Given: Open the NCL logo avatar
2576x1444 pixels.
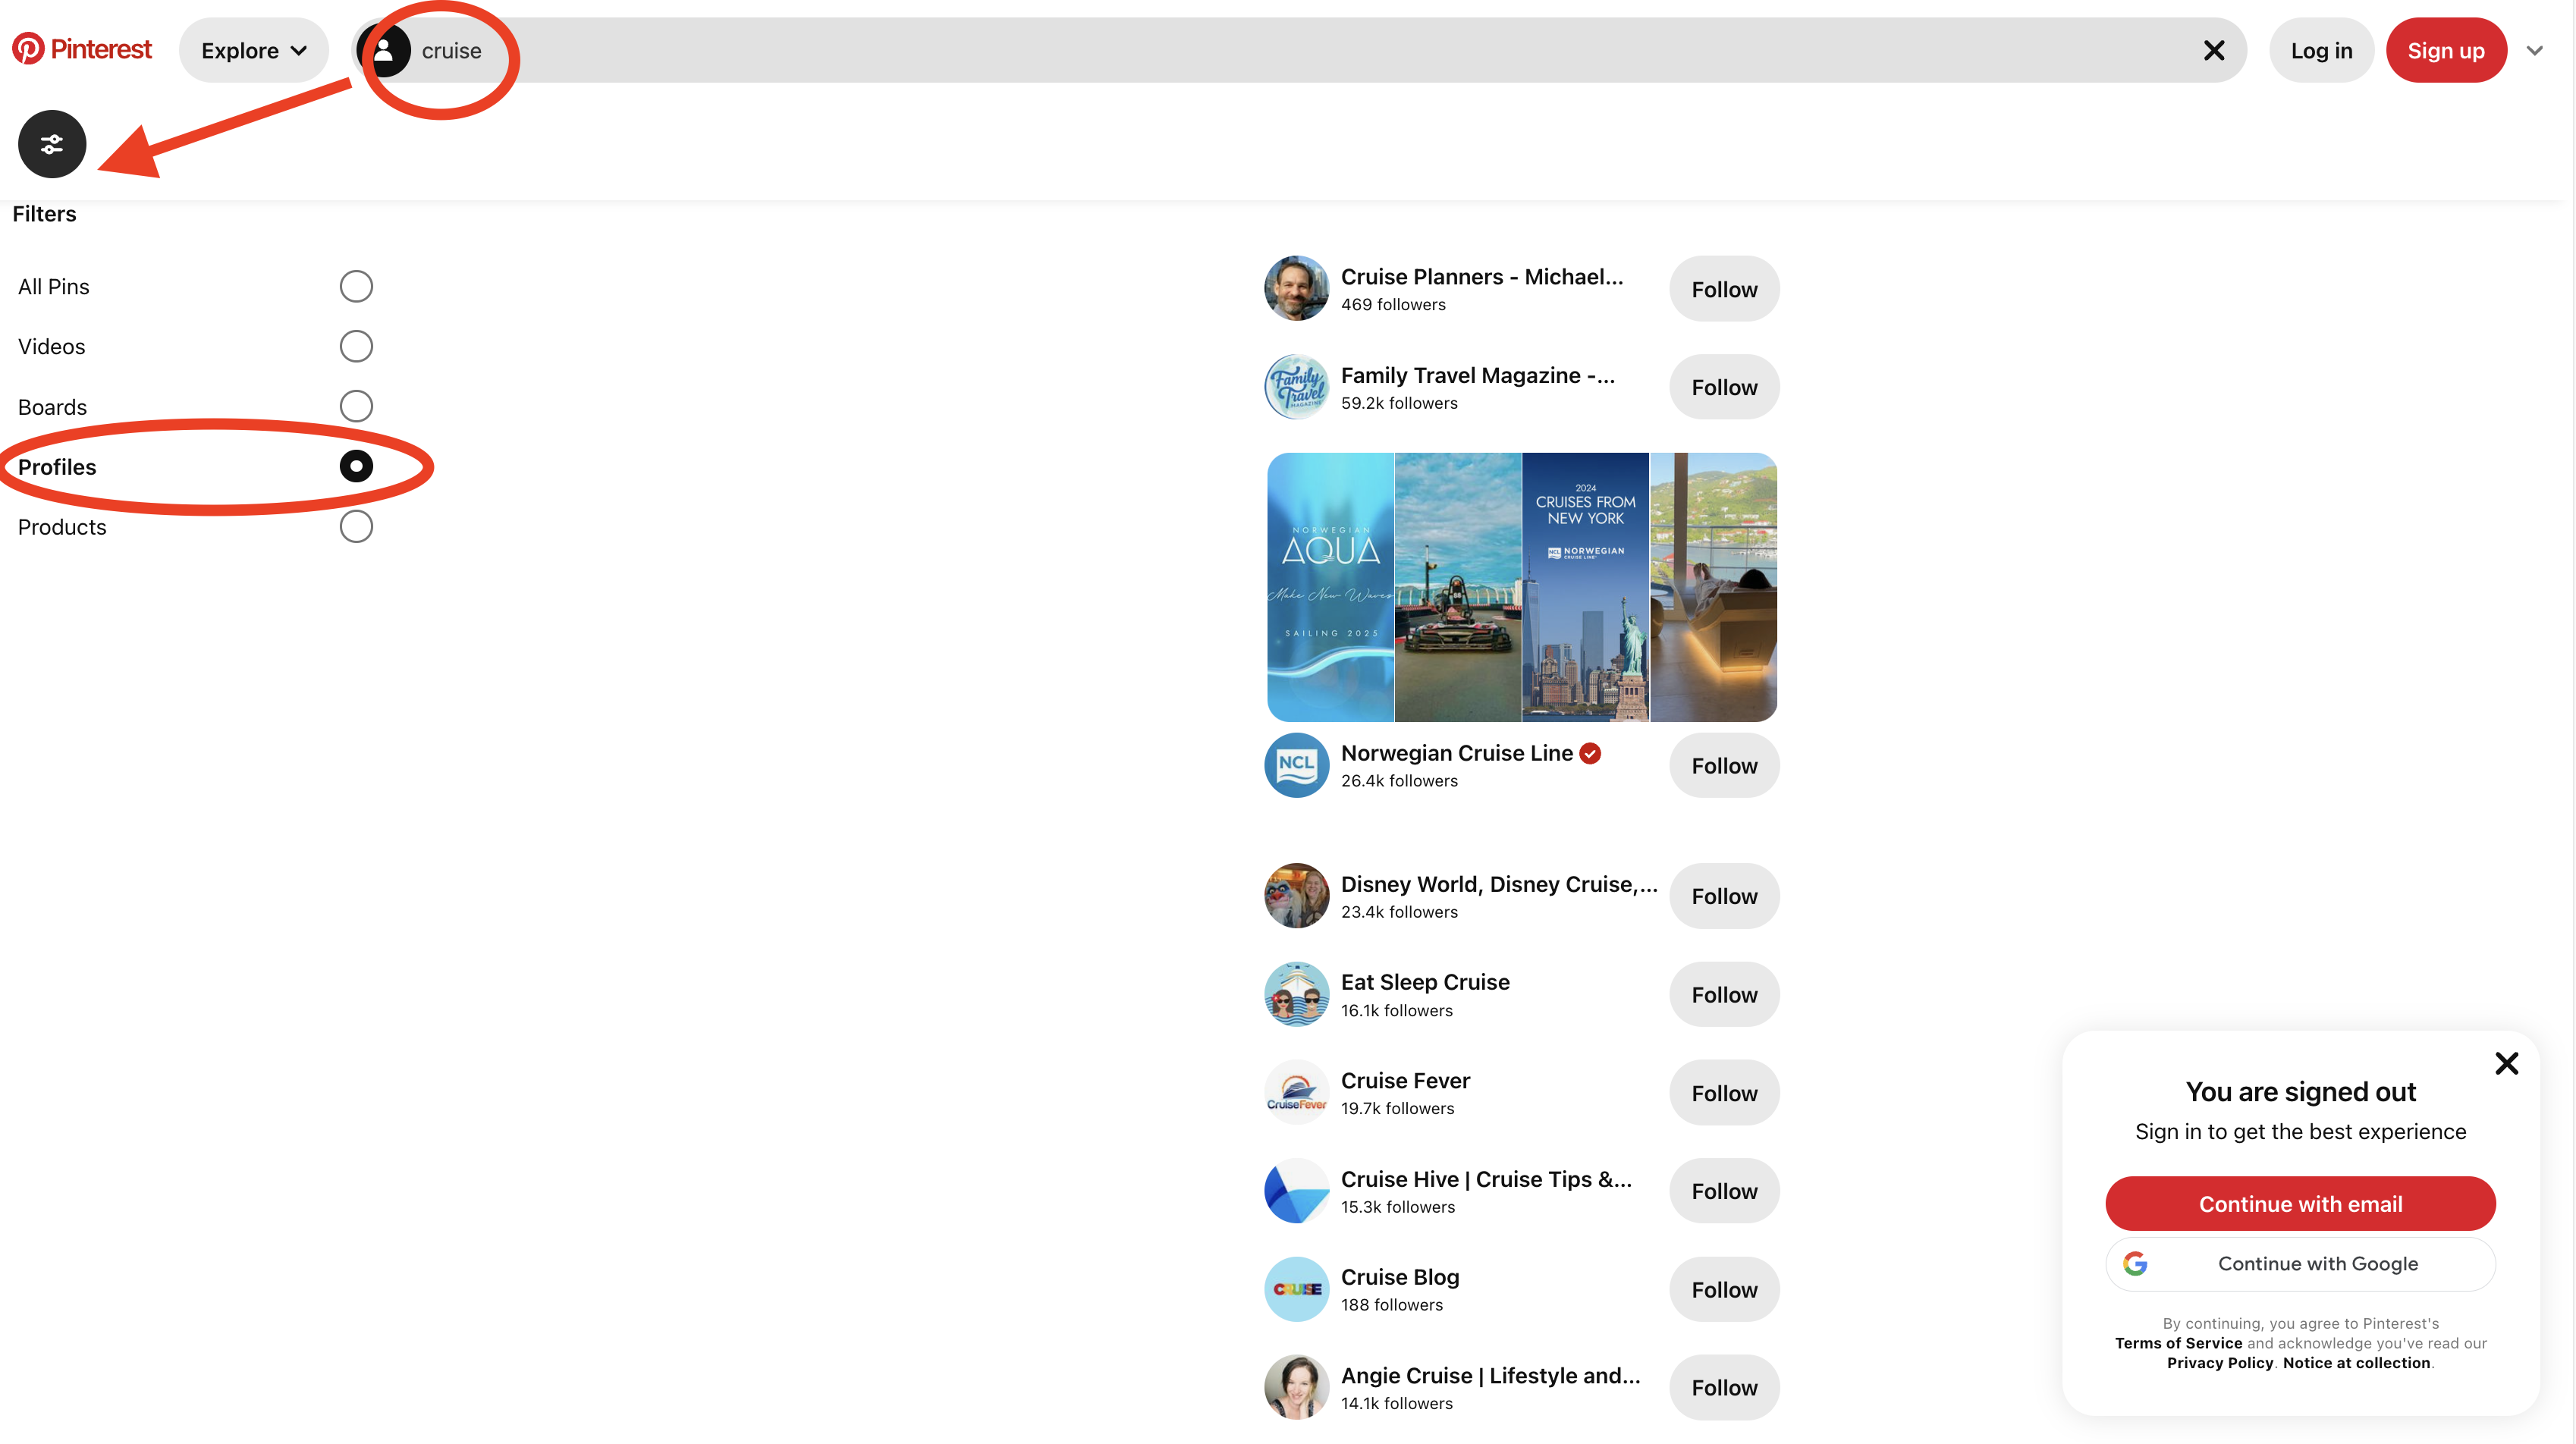Looking at the screenshot, I should [1297, 765].
